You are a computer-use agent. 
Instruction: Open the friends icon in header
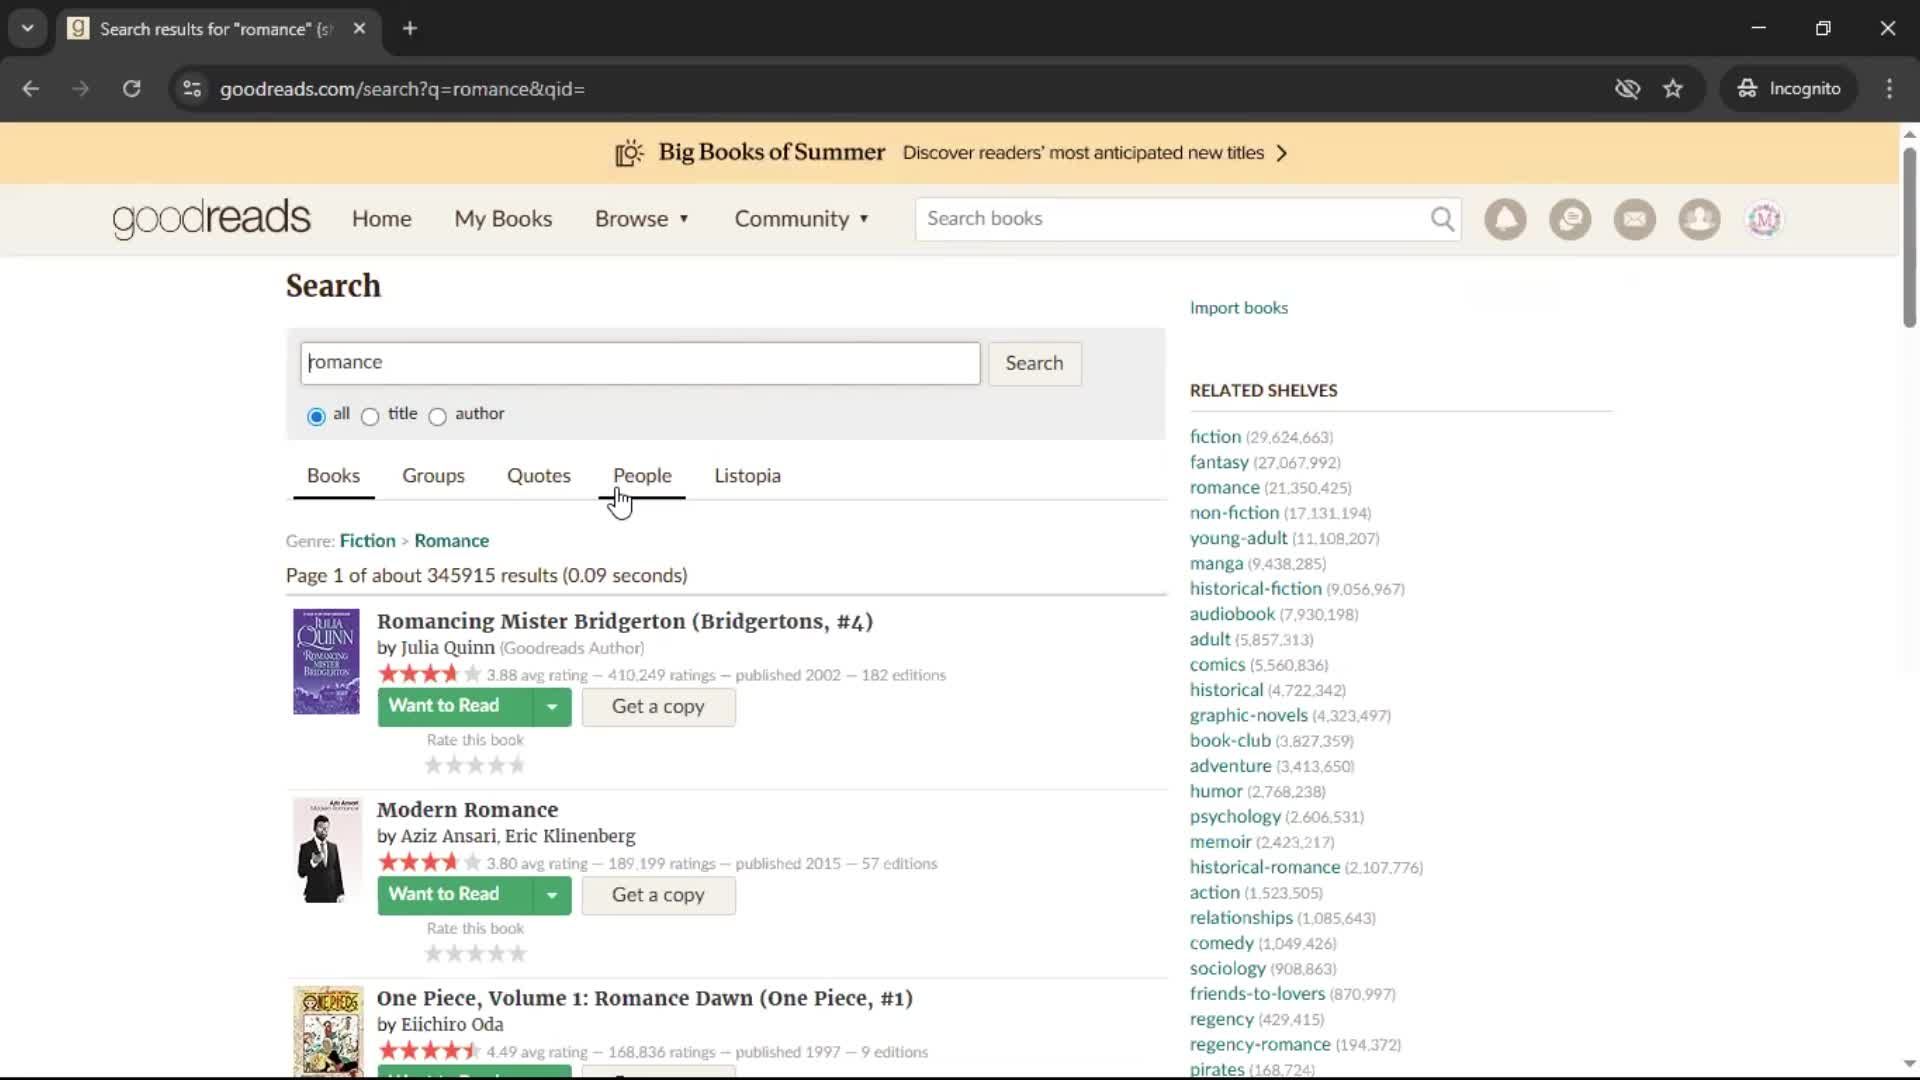(x=1699, y=219)
